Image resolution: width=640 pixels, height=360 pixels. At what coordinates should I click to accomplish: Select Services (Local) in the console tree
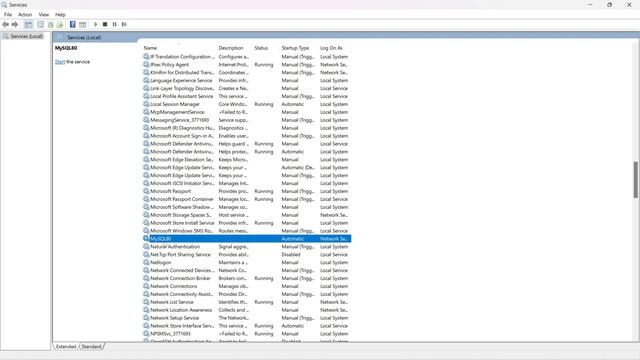click(26, 36)
